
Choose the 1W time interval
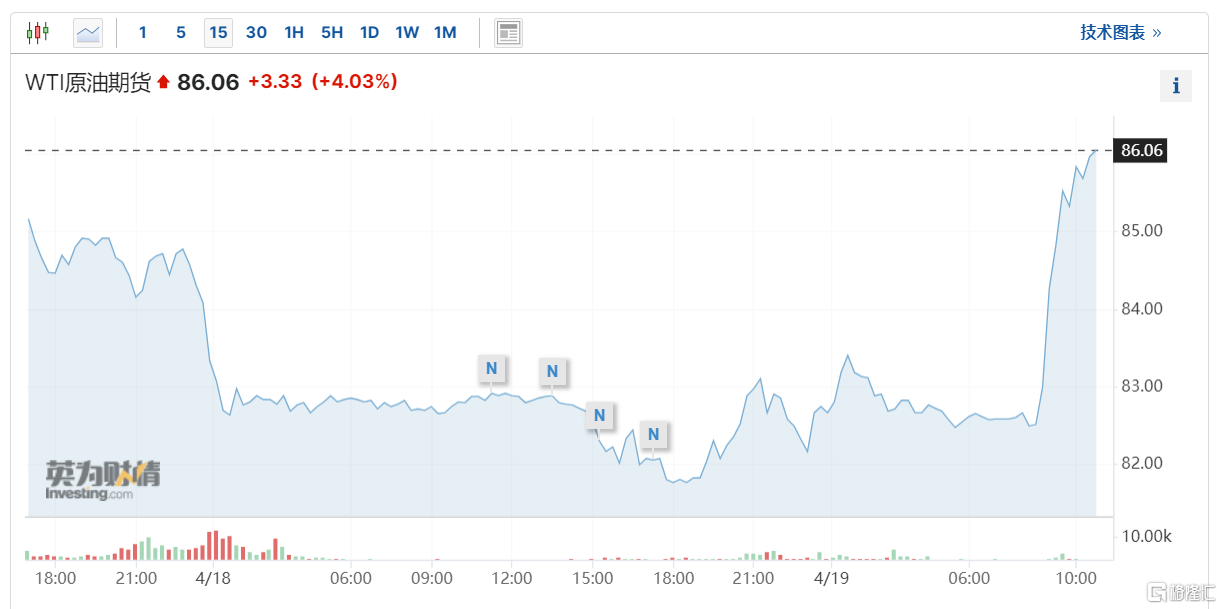point(407,33)
